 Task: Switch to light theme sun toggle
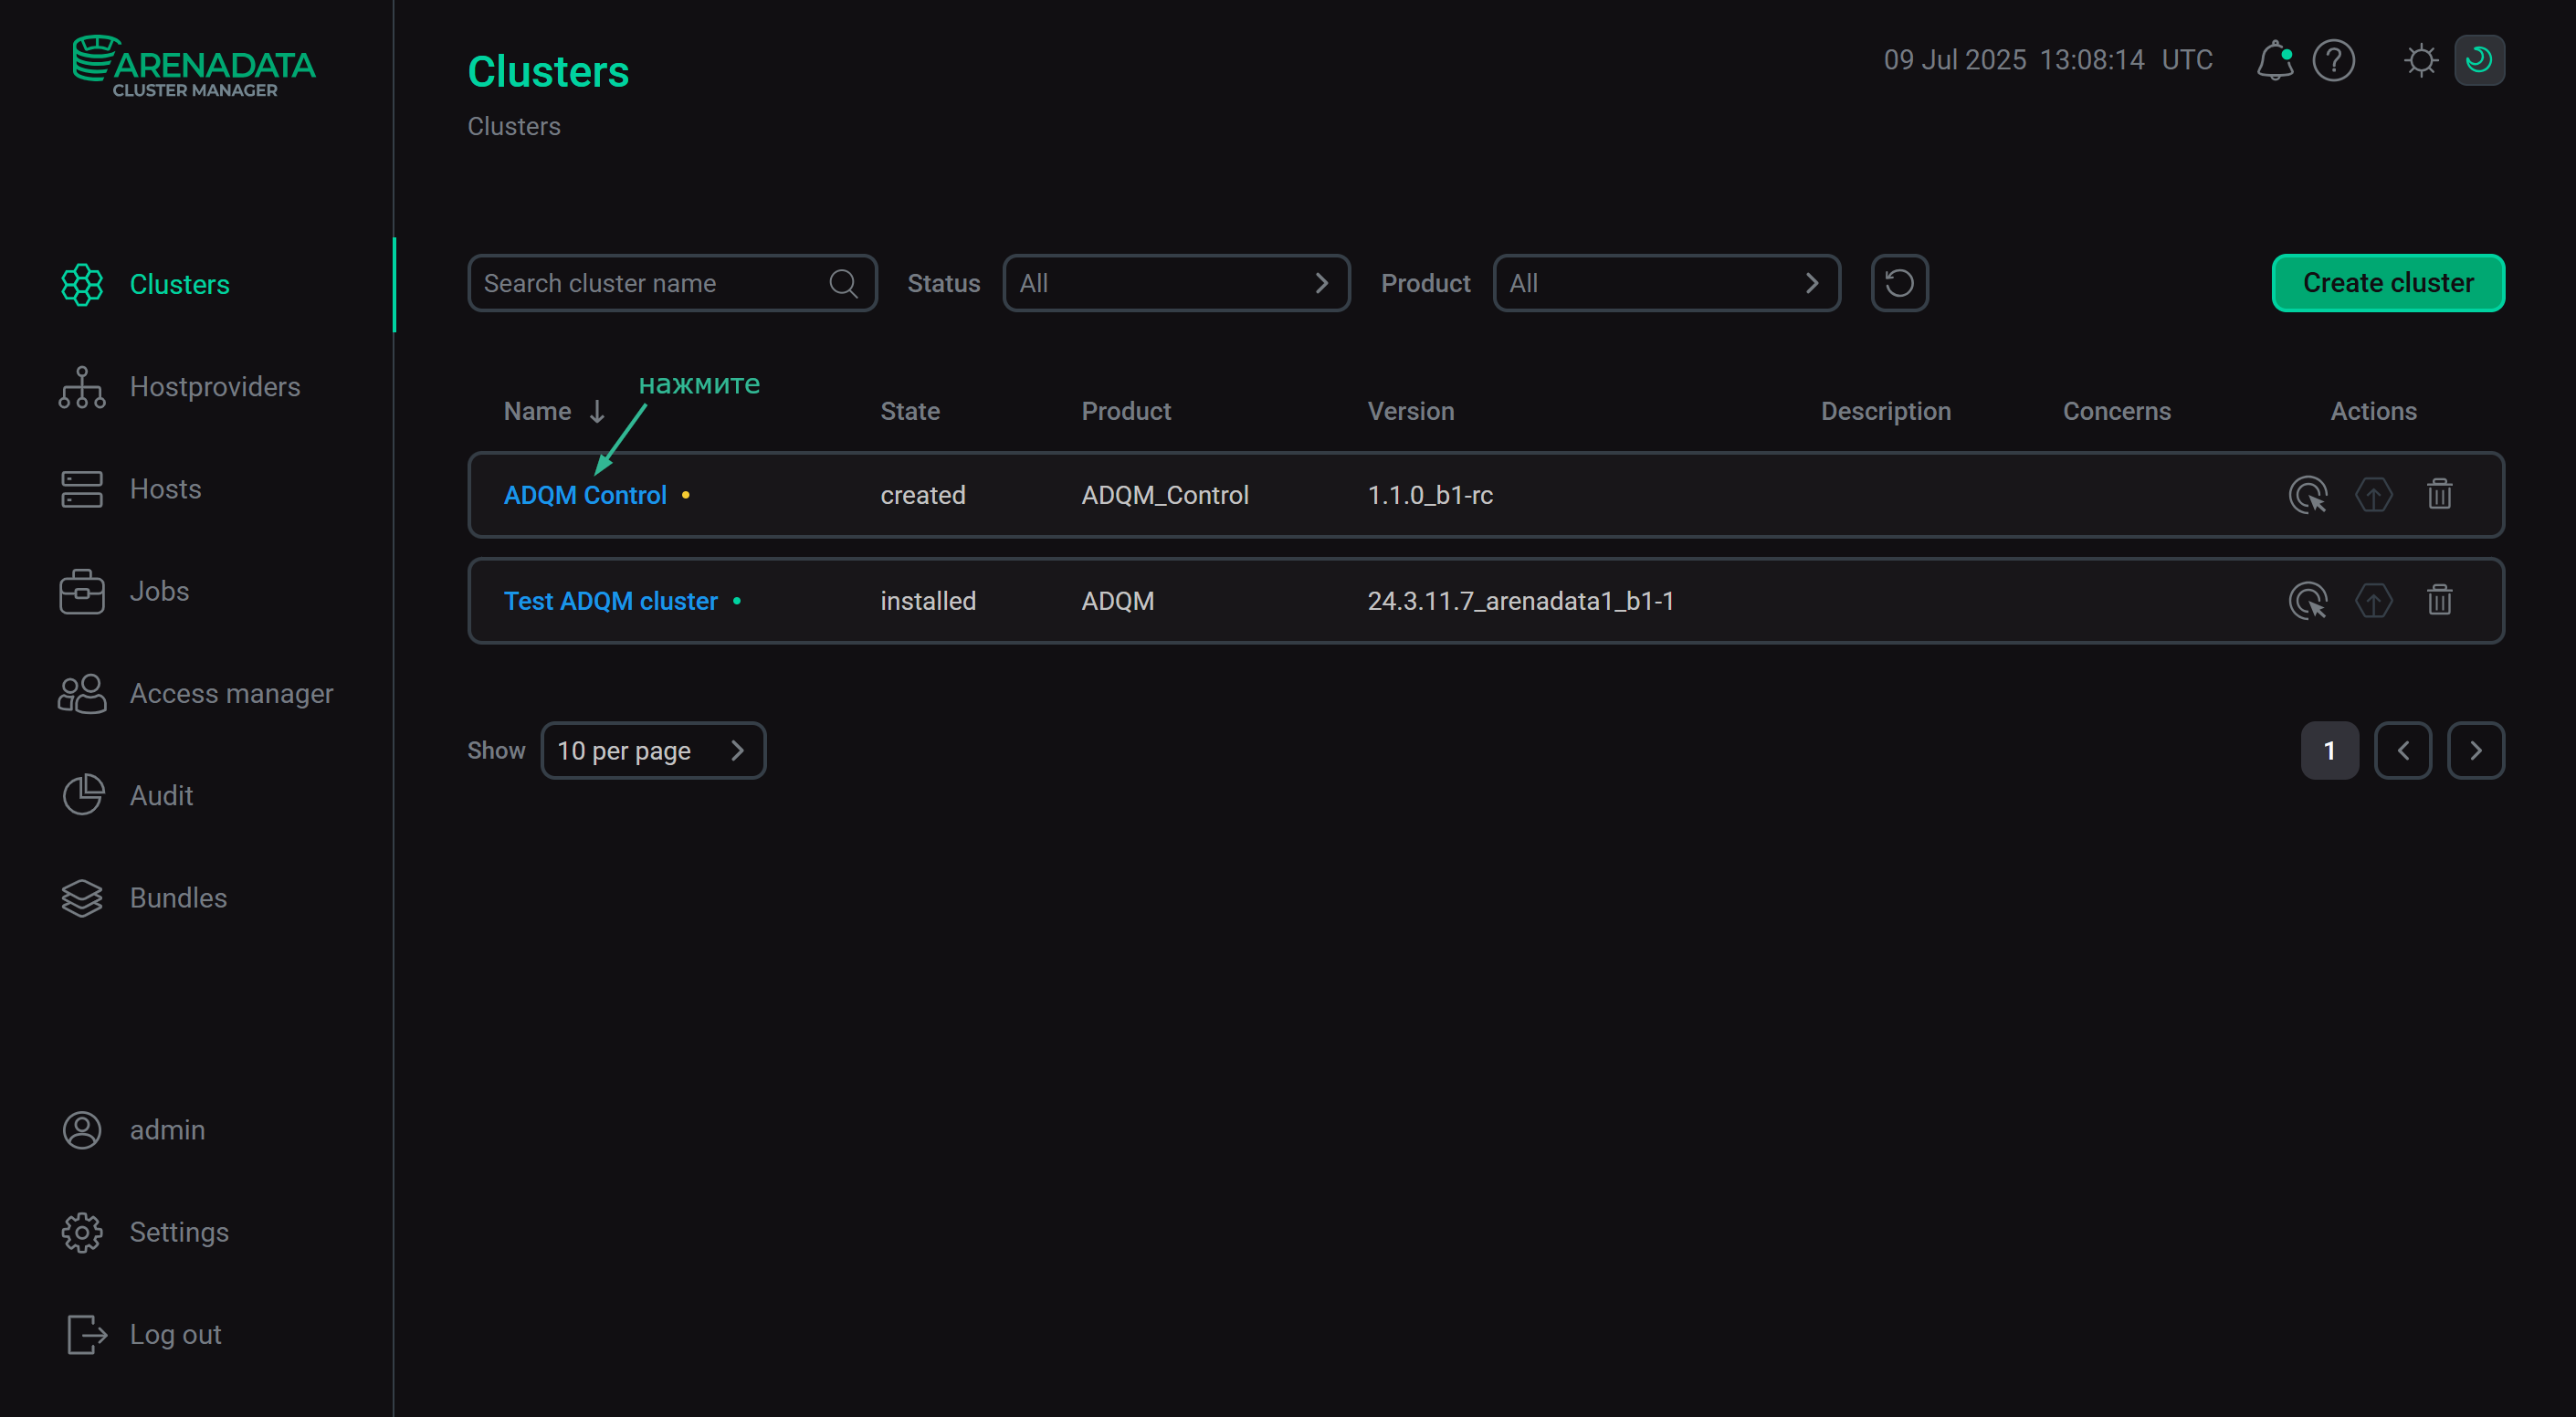tap(2420, 60)
